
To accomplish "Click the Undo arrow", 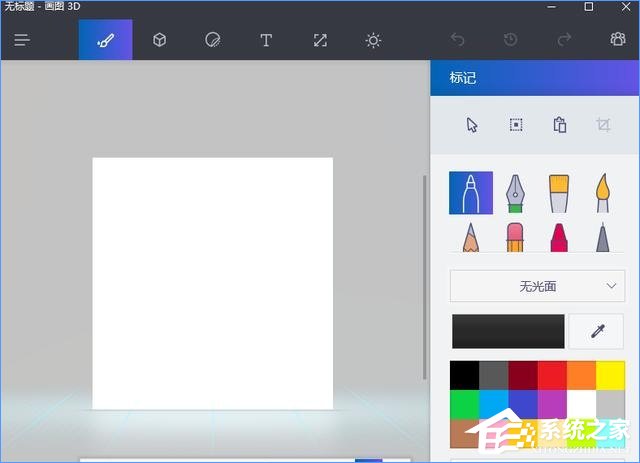I will coord(457,40).
